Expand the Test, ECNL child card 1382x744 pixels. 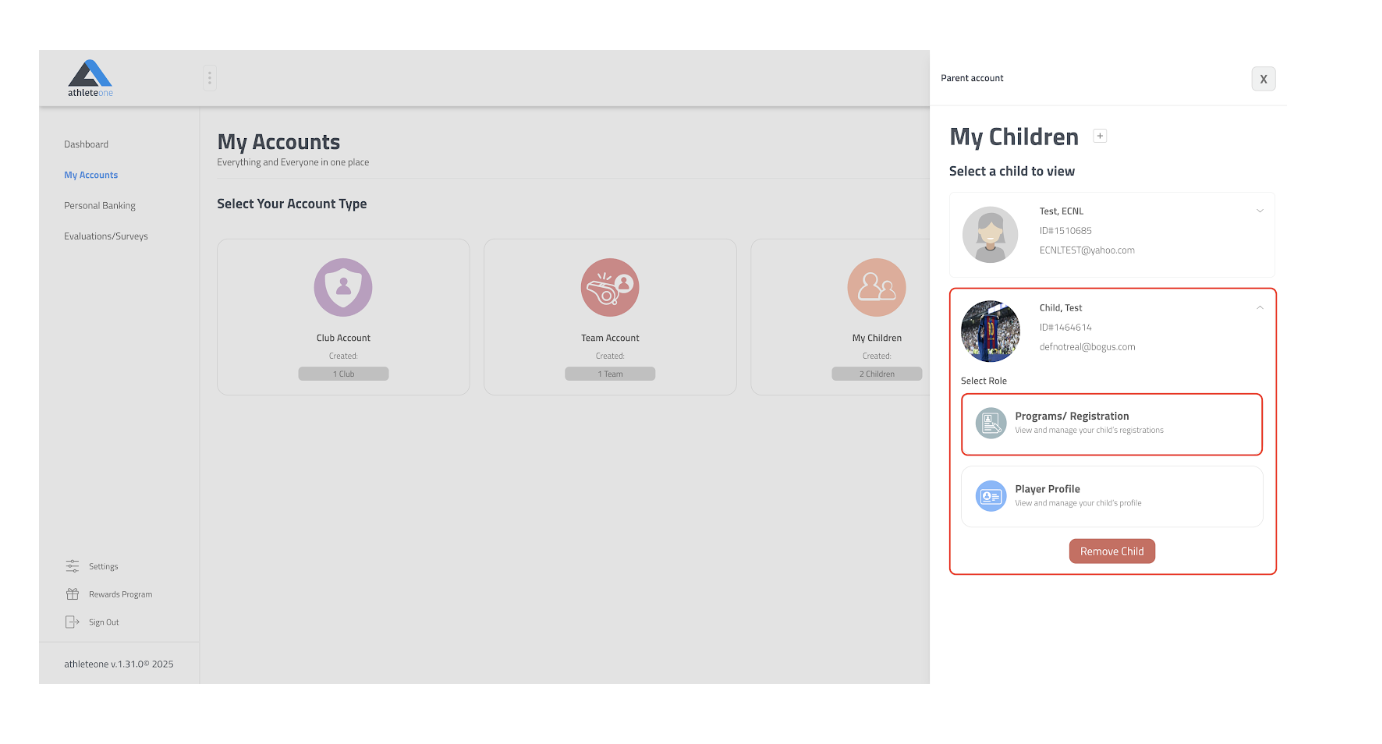coord(1259,211)
